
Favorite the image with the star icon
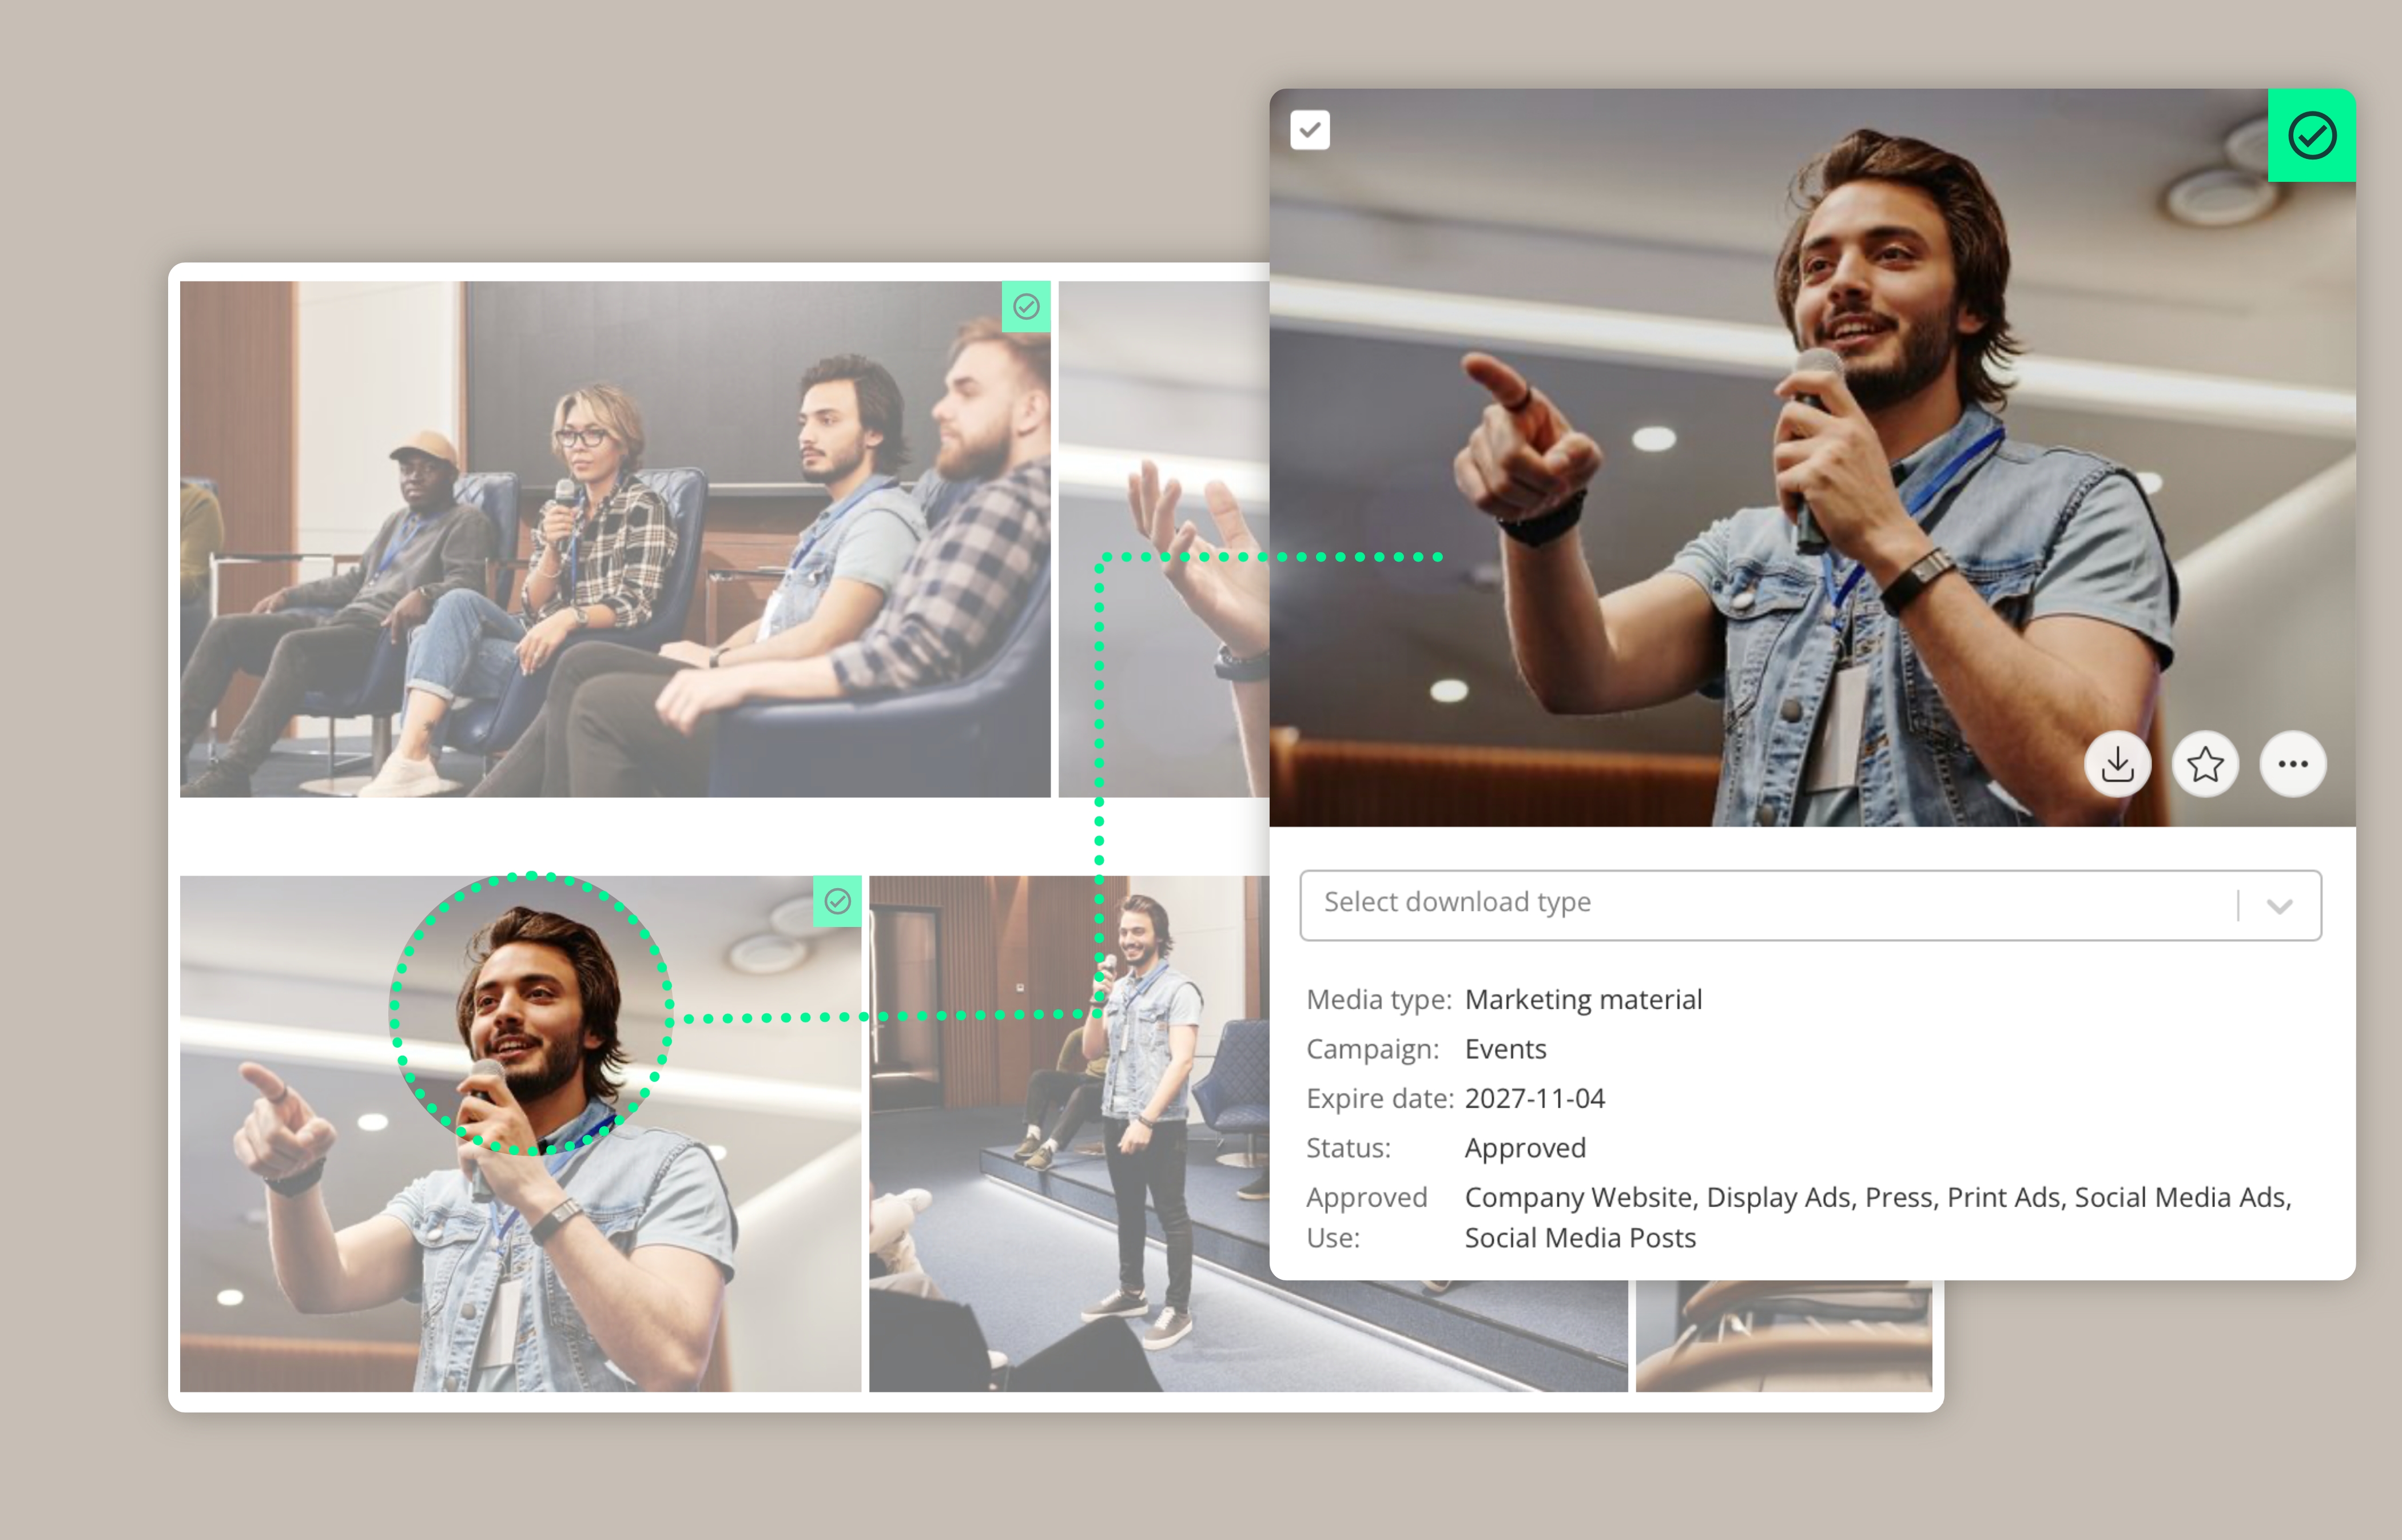click(2205, 765)
